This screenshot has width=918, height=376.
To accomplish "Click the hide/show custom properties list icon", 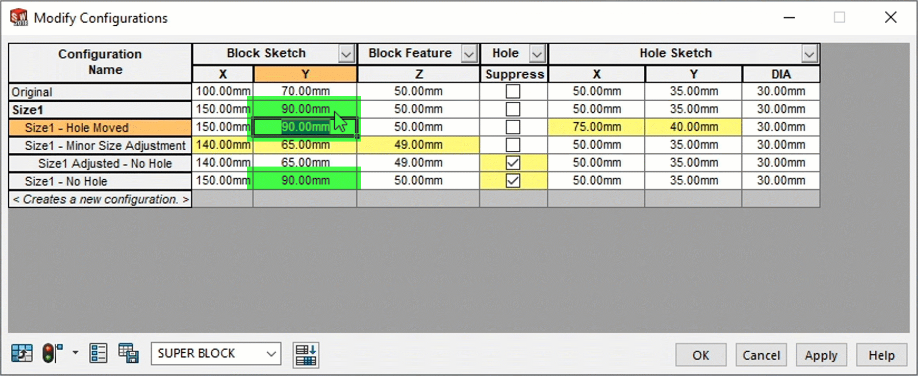I will (98, 353).
